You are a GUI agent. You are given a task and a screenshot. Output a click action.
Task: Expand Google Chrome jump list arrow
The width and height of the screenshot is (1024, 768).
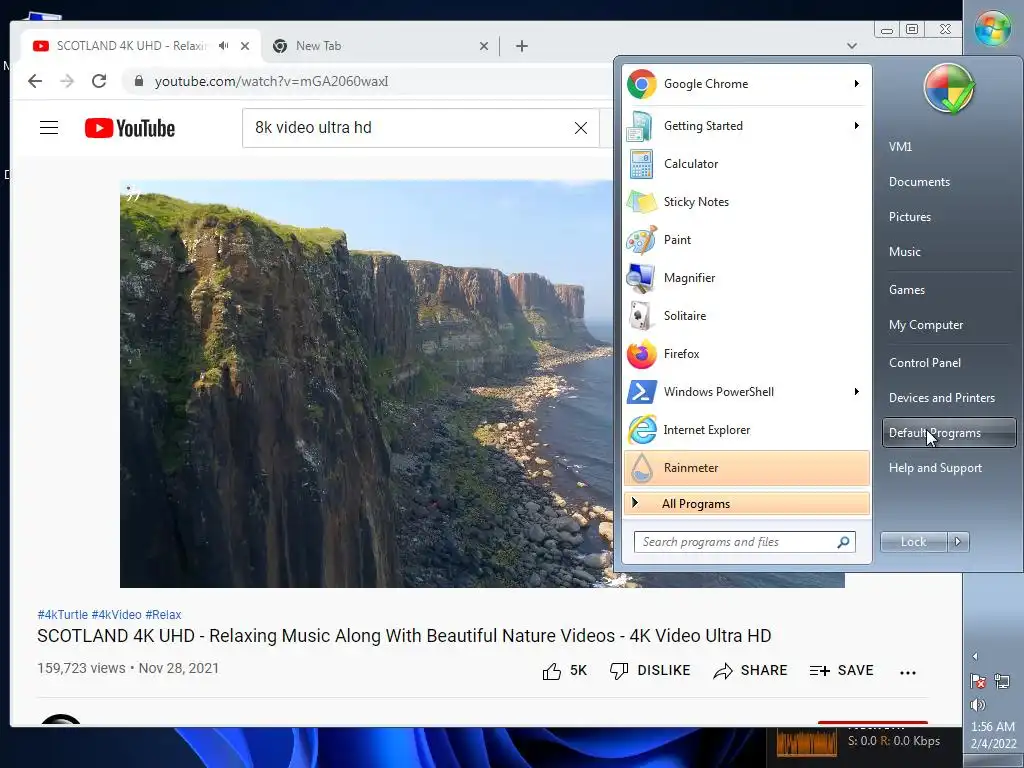pyautogui.click(x=856, y=84)
